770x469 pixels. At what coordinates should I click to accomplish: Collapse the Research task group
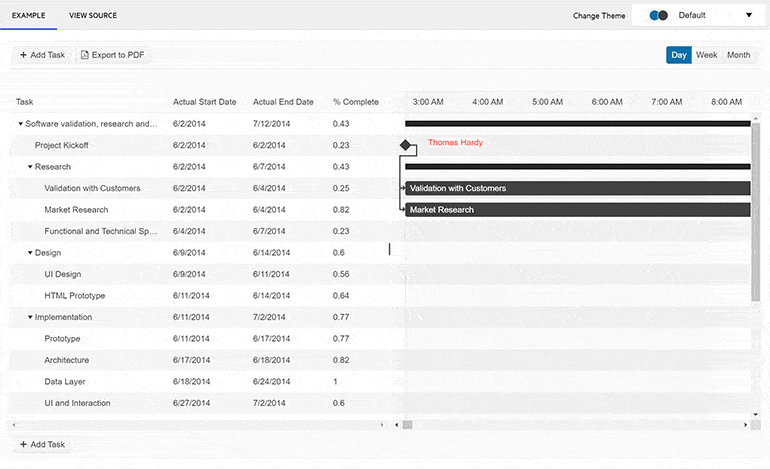(x=30, y=167)
